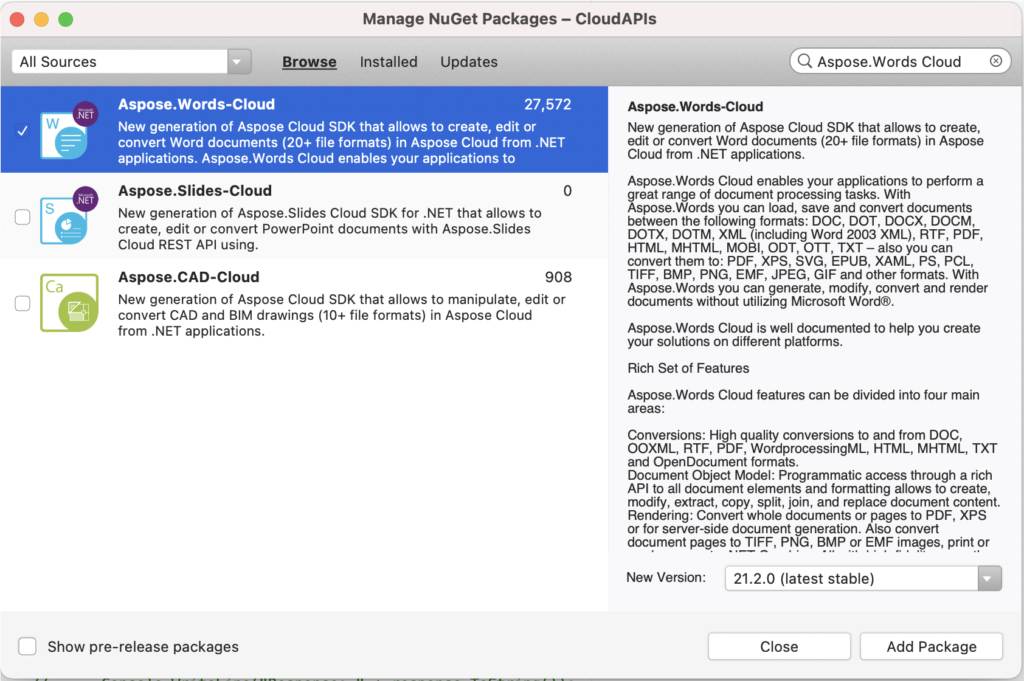
Task: Tick the Aspose.CAD-Cloud package checkbox
Action: coord(22,303)
